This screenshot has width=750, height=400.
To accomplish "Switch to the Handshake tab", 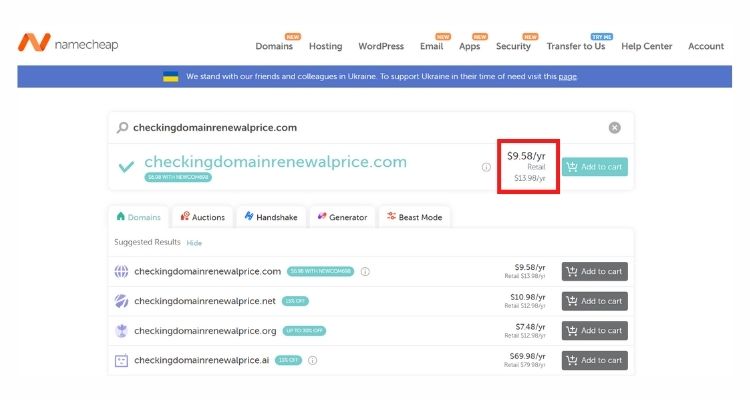I will (x=271, y=217).
